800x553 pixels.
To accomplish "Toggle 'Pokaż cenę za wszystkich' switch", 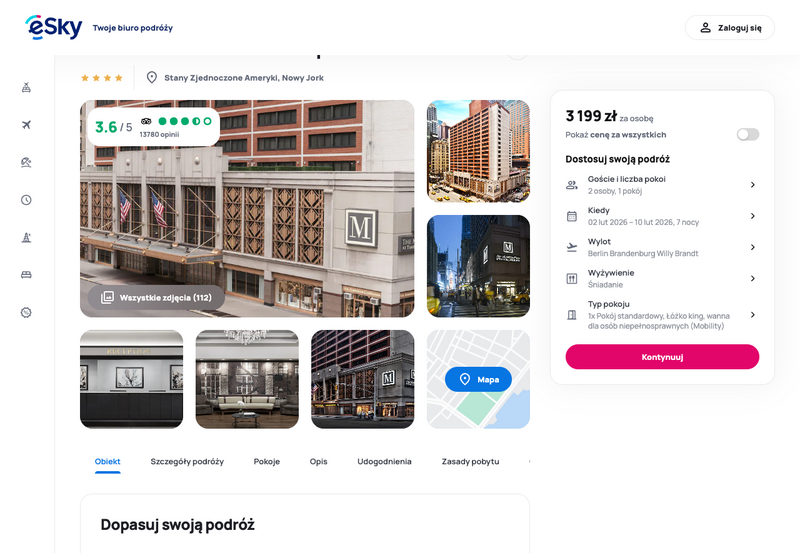I will point(747,134).
